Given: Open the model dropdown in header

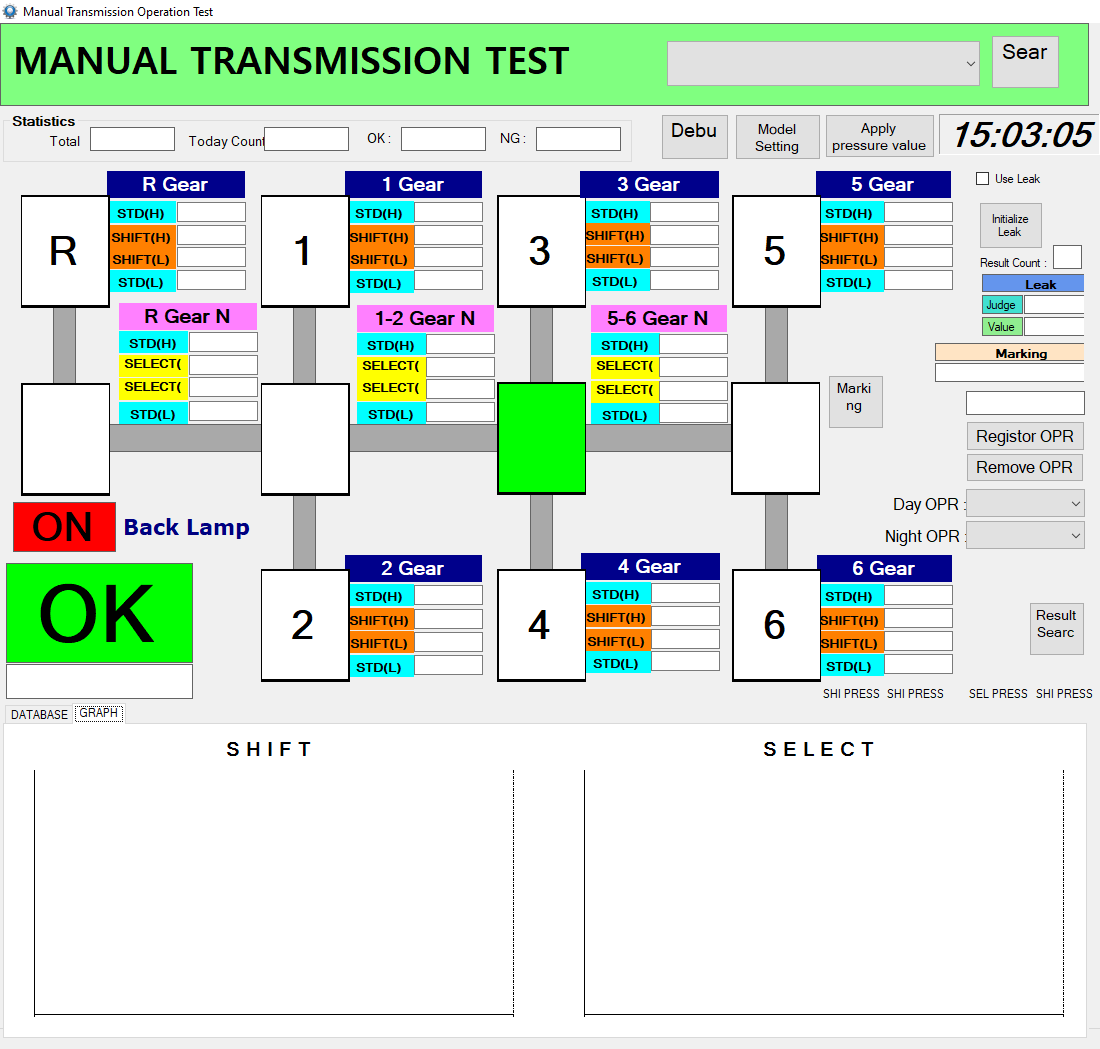Looking at the screenshot, I should tap(823, 64).
